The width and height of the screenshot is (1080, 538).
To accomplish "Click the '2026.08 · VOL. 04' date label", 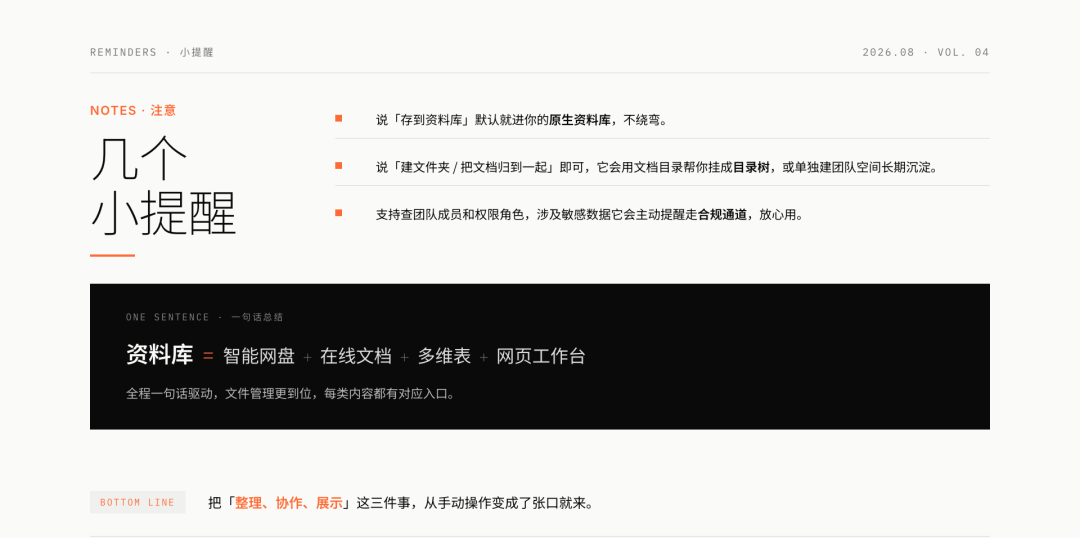I will [926, 52].
